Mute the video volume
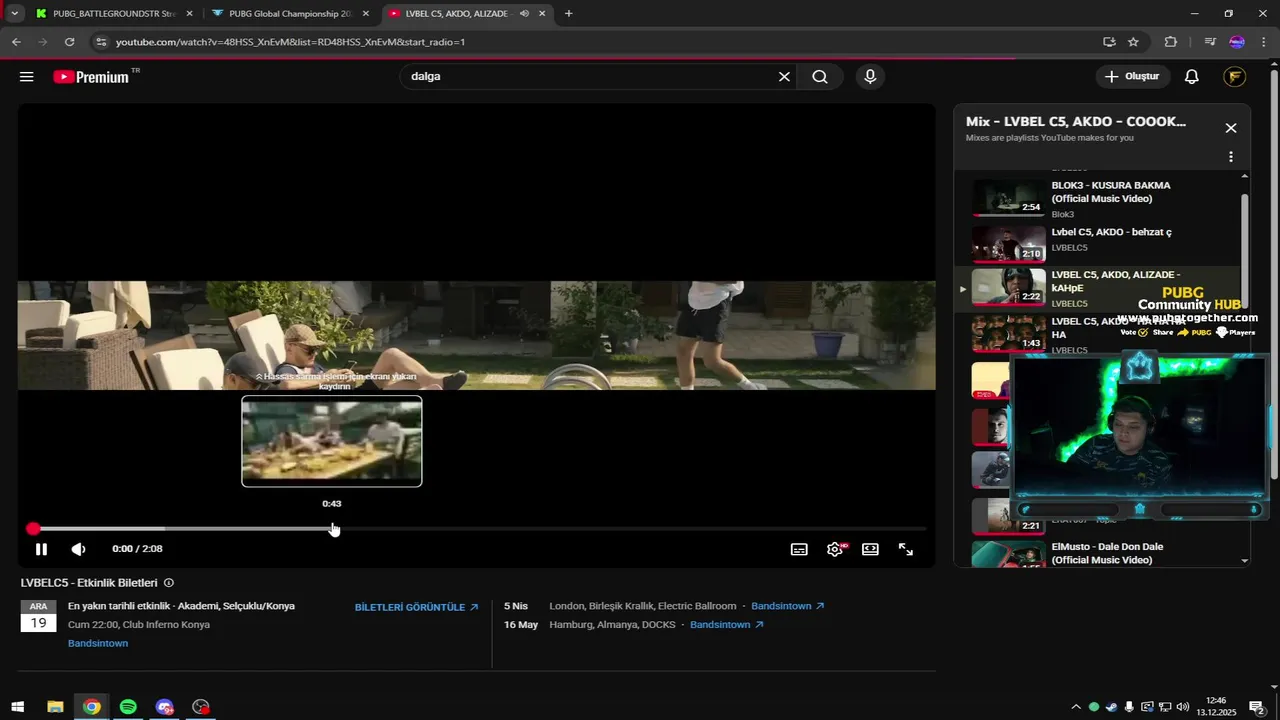The width and height of the screenshot is (1280, 720). click(x=79, y=549)
